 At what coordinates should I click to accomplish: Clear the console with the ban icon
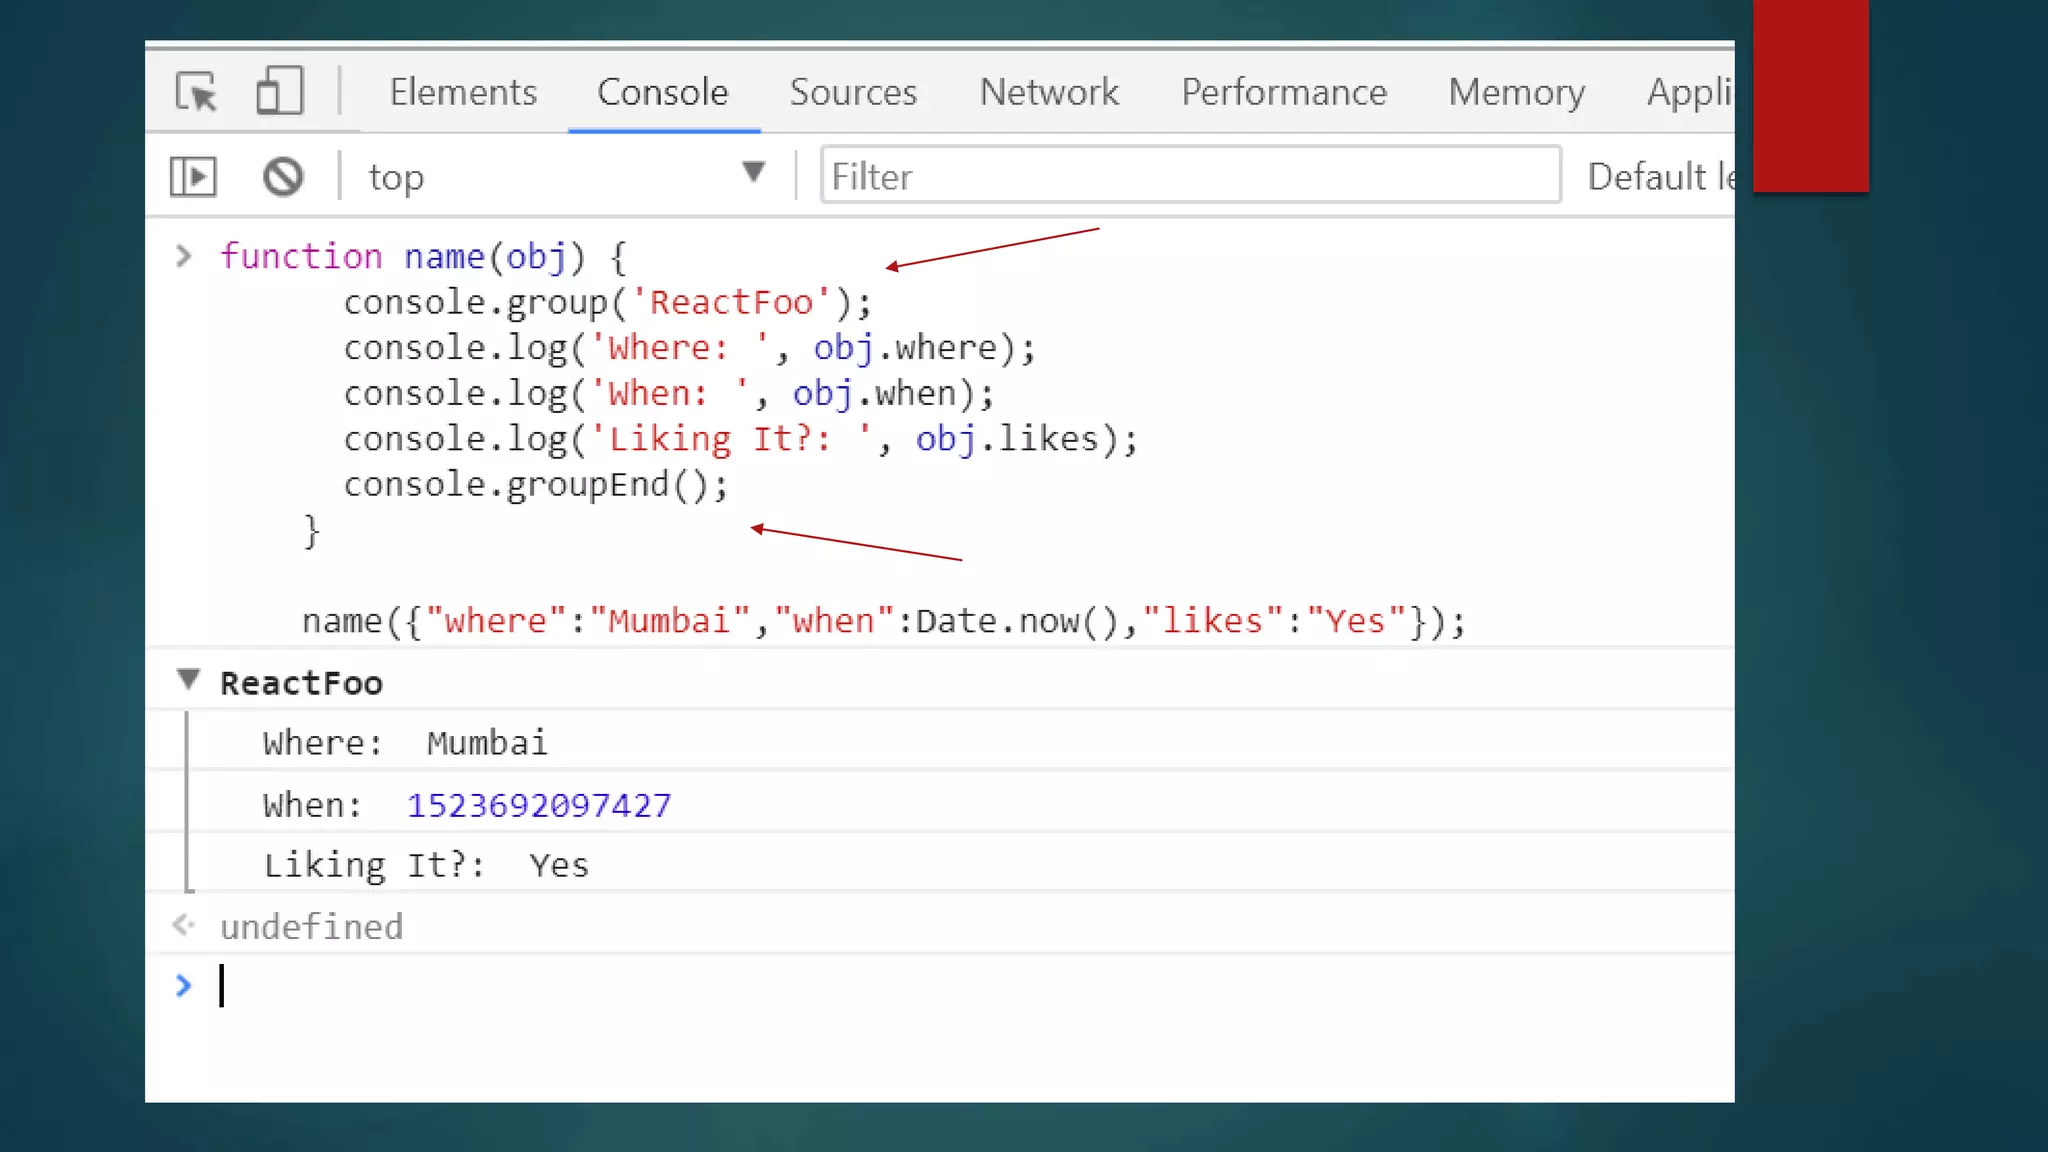(283, 177)
